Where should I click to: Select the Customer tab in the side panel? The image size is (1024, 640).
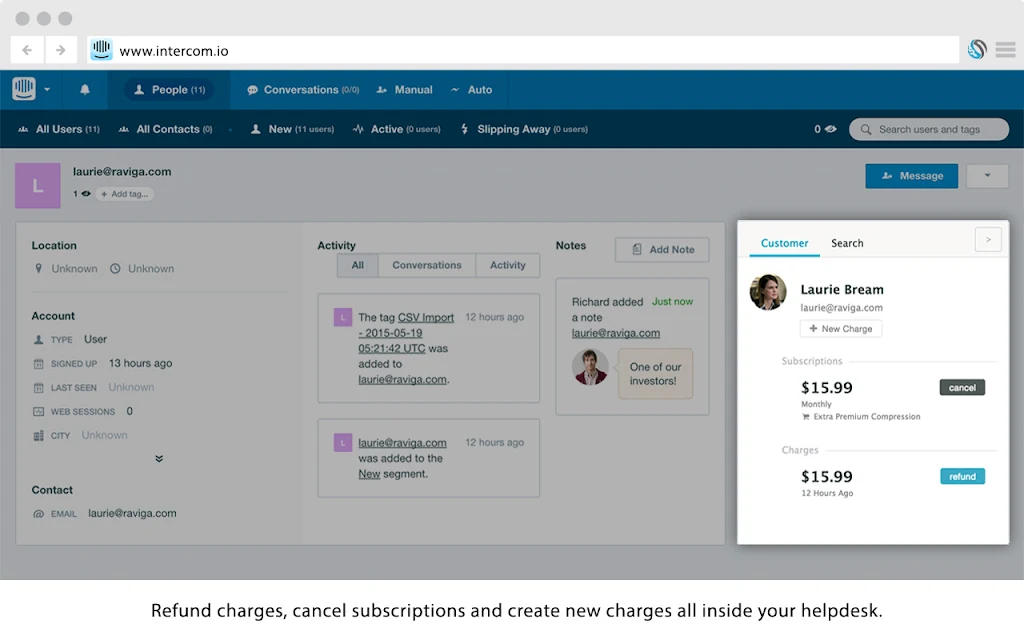[x=784, y=243]
